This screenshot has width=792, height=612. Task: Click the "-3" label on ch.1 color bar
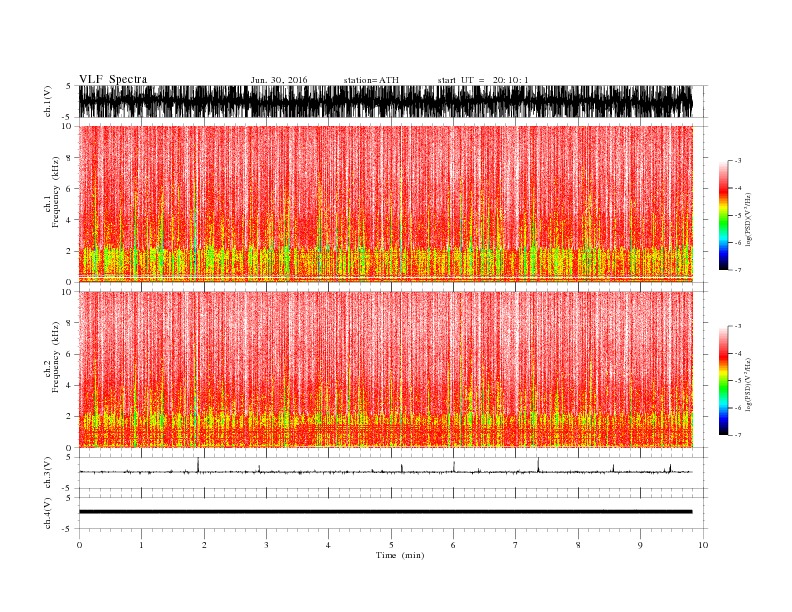[738, 161]
